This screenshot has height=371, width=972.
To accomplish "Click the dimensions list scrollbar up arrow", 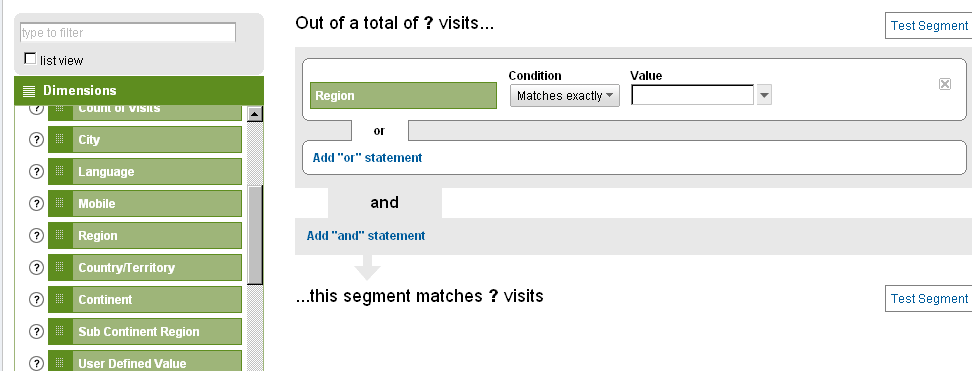I will [x=255, y=114].
